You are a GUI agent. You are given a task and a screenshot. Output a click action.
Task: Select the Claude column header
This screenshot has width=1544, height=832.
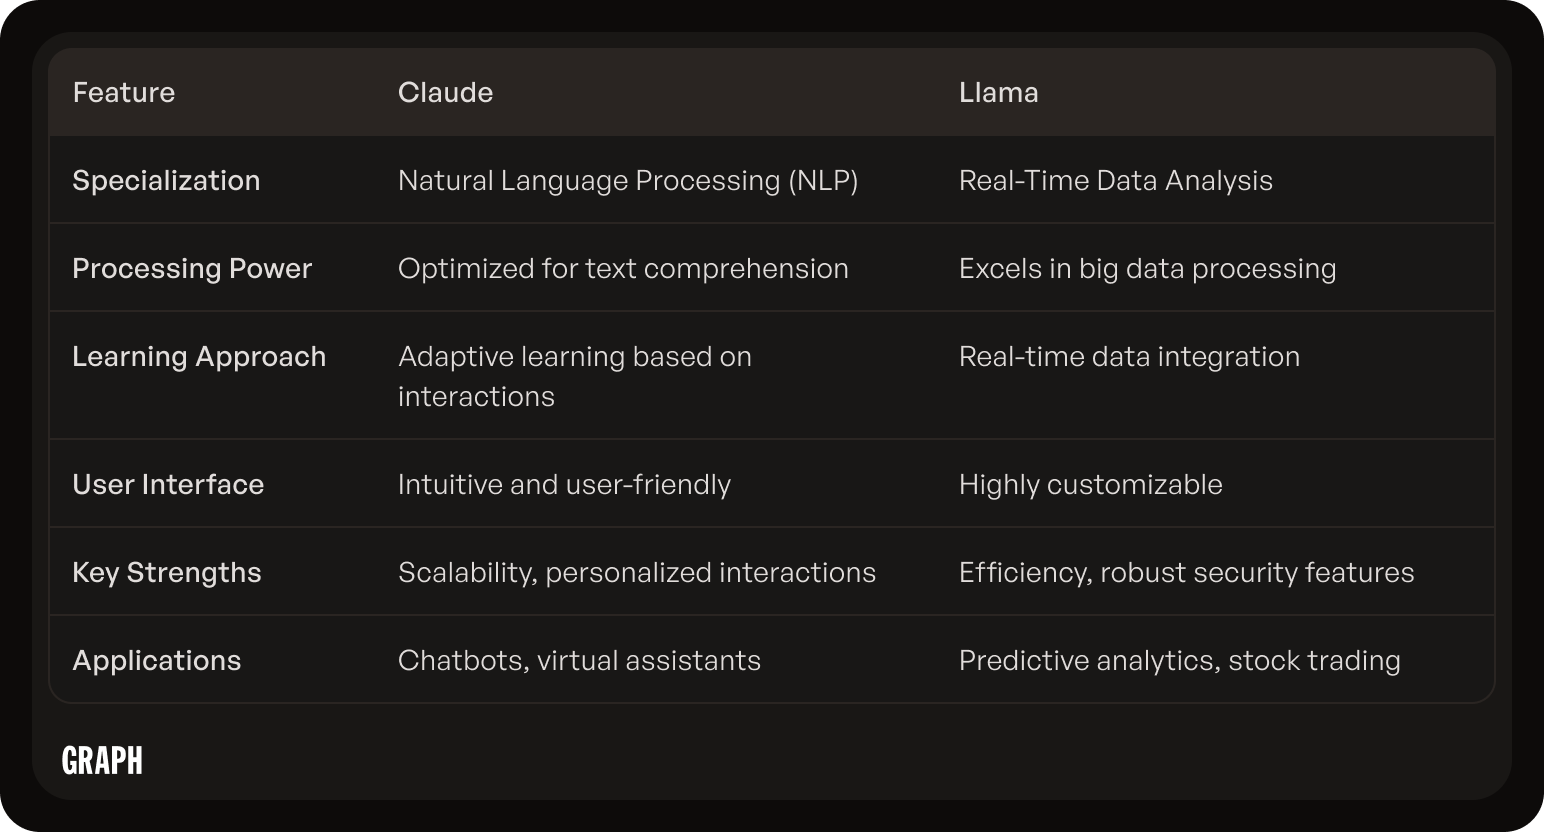click(x=445, y=92)
